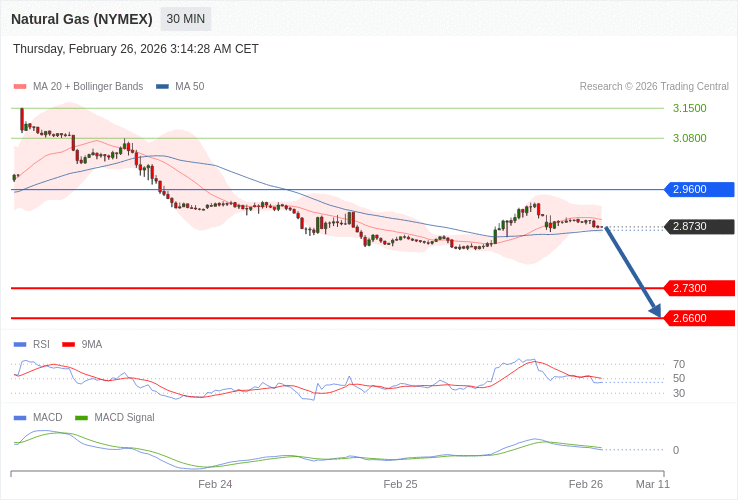Click the Feb 26 date axis label
The image size is (738, 500).
pyautogui.click(x=586, y=484)
